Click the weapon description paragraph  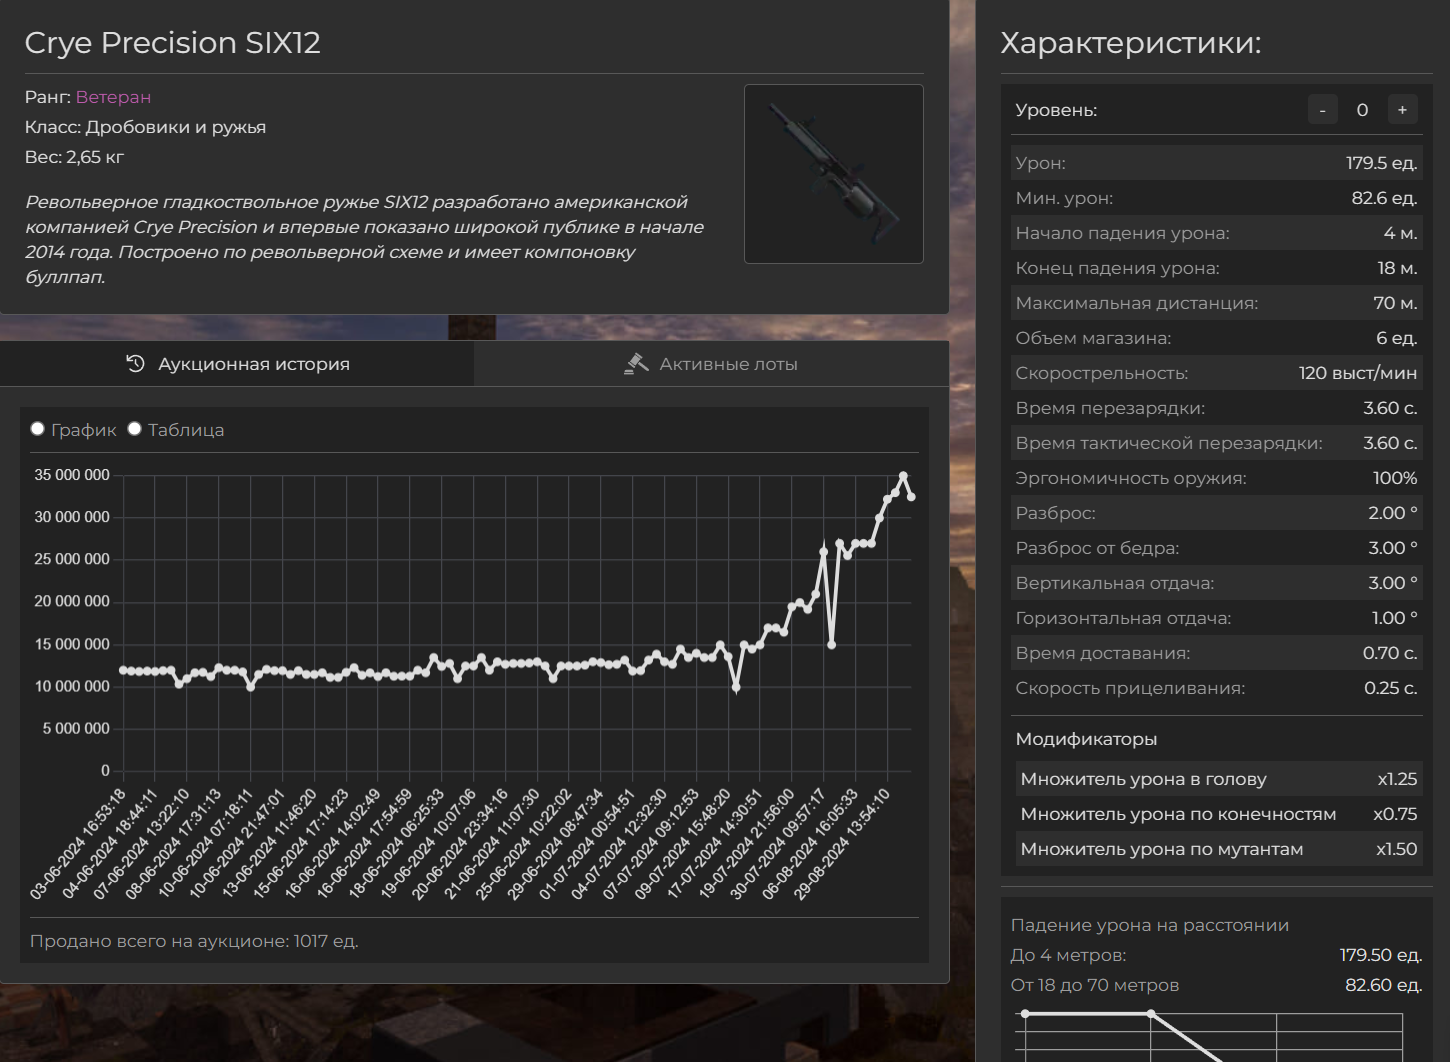[365, 239]
